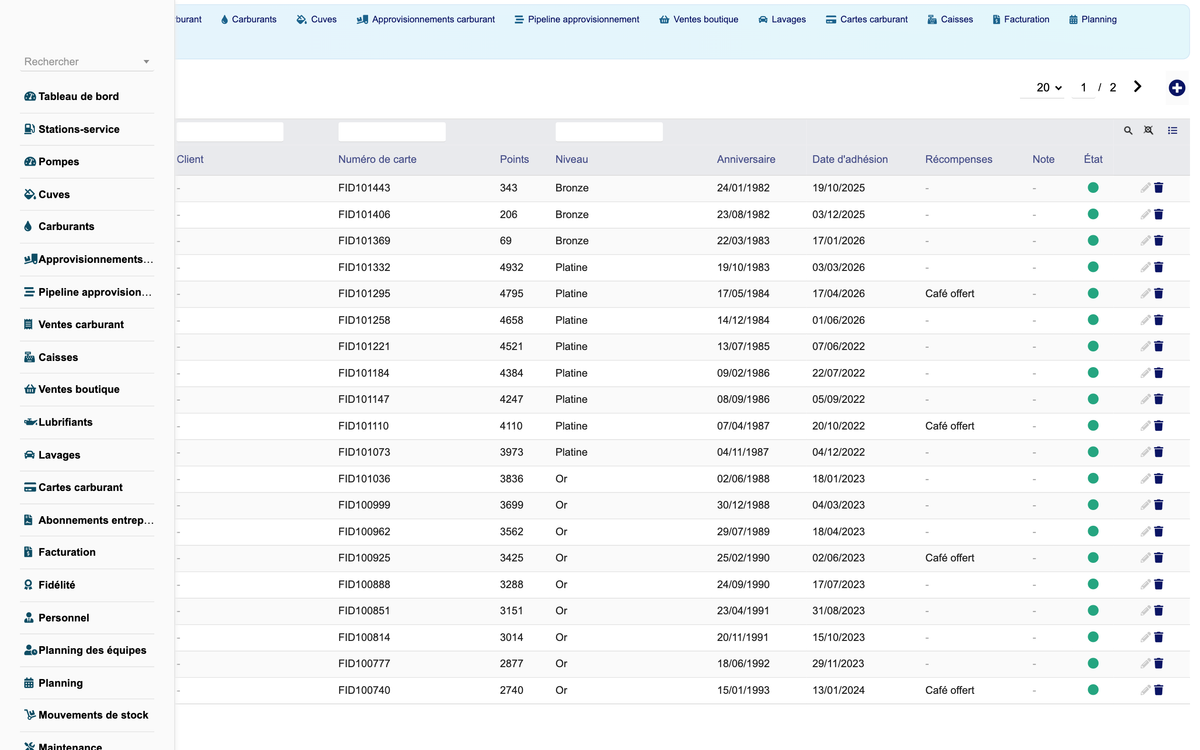Open Stations-service in the sidebar
Screen dimensions: 1200x750
coord(71,129)
